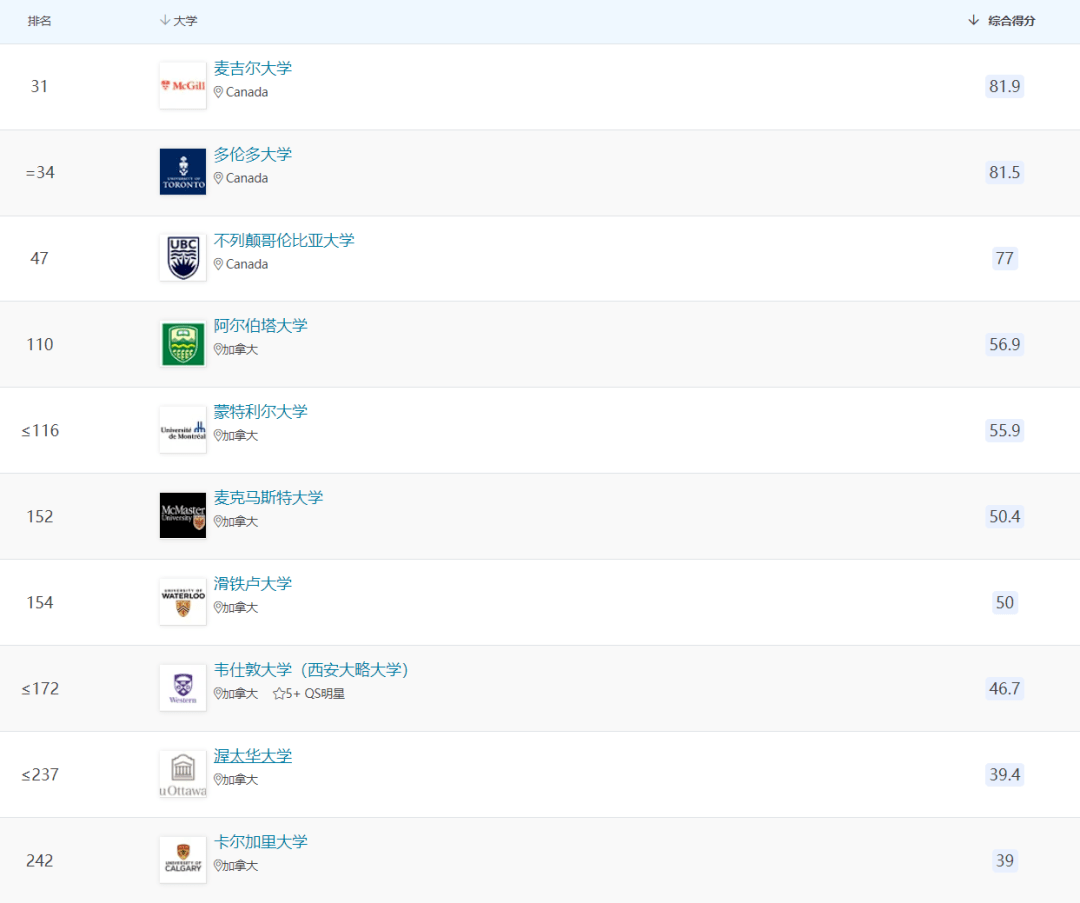The width and height of the screenshot is (1080, 903).
Task: Click the score 50 for 滑铁卢大学
Action: pos(1004,603)
